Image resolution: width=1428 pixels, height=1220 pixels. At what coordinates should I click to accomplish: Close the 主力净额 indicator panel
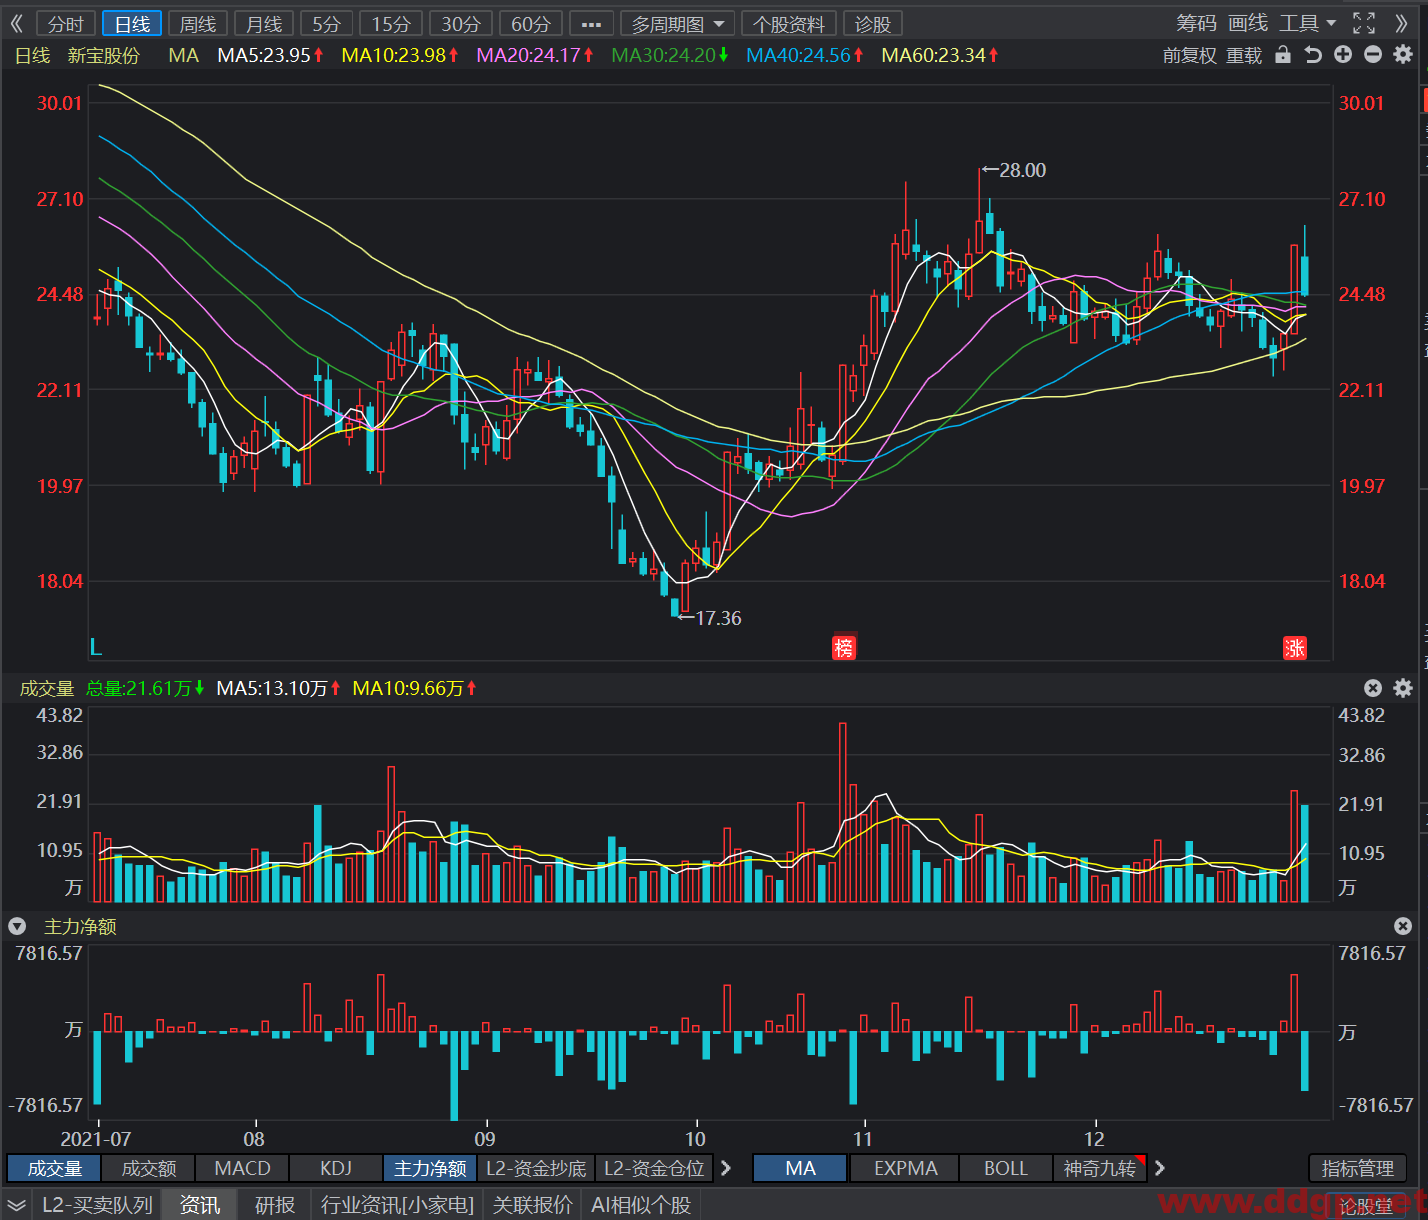tap(1403, 927)
